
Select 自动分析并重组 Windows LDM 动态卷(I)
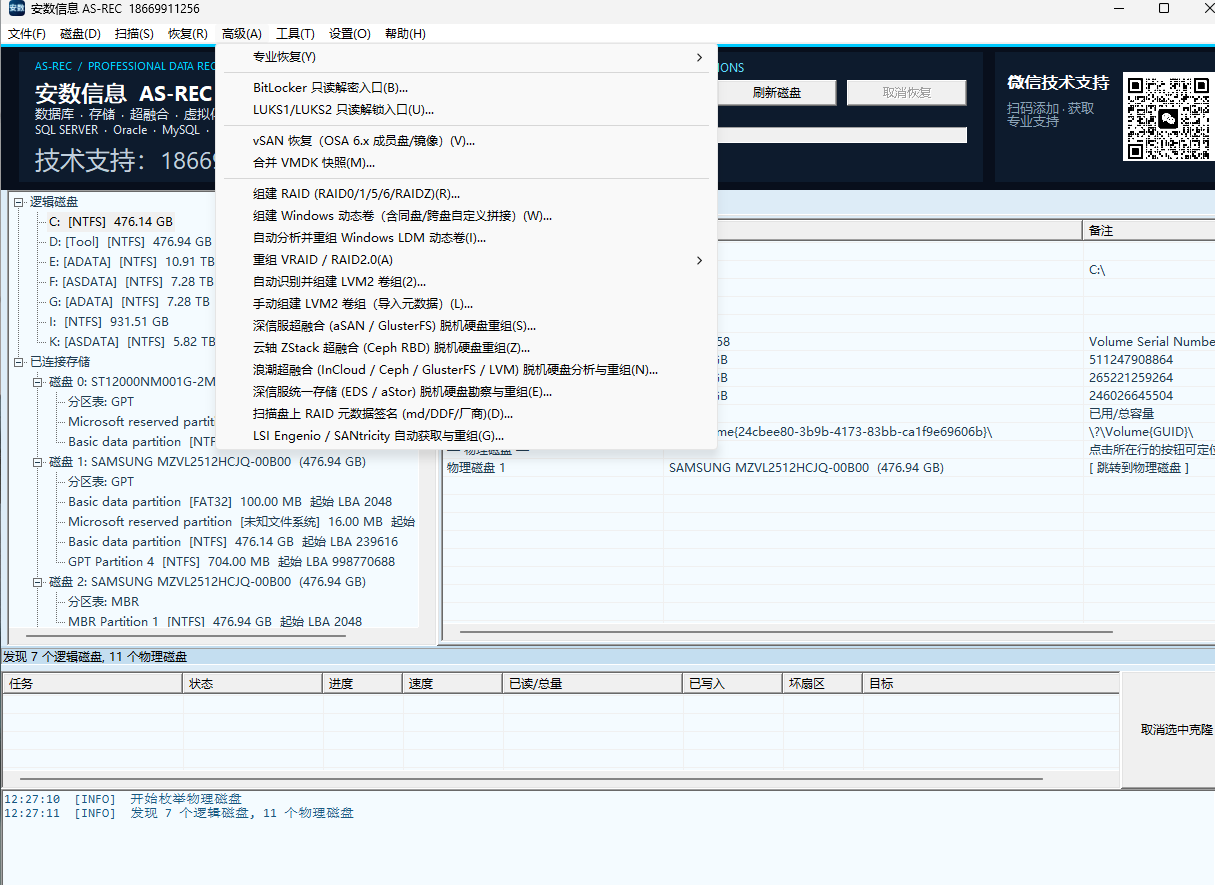(466, 238)
